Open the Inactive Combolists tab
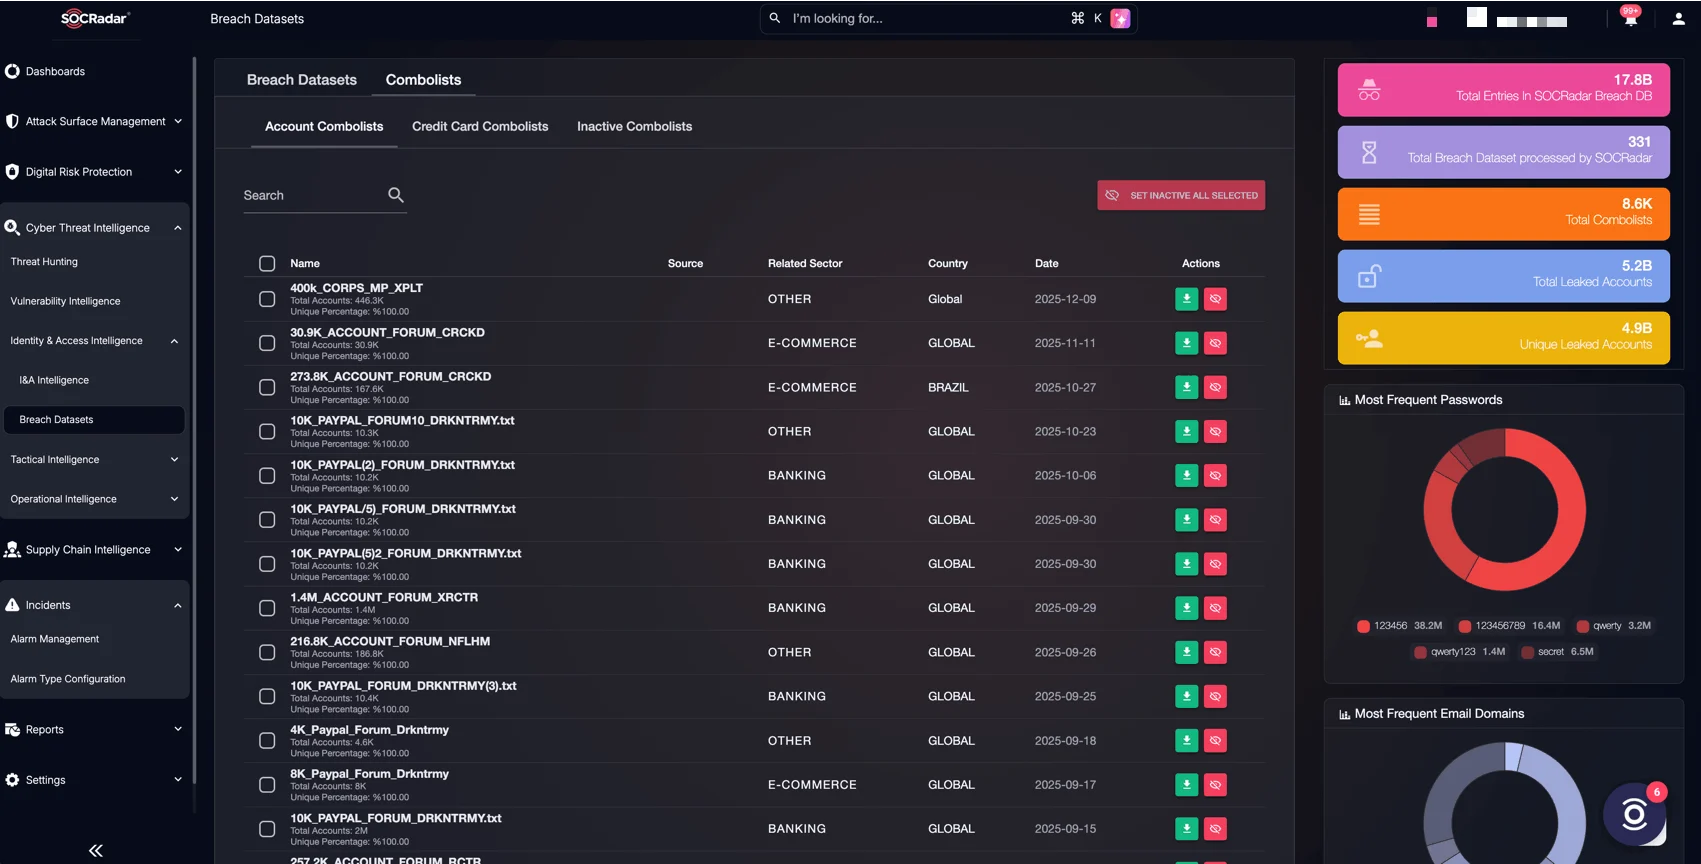Viewport: 1701px width, 864px height. click(634, 126)
